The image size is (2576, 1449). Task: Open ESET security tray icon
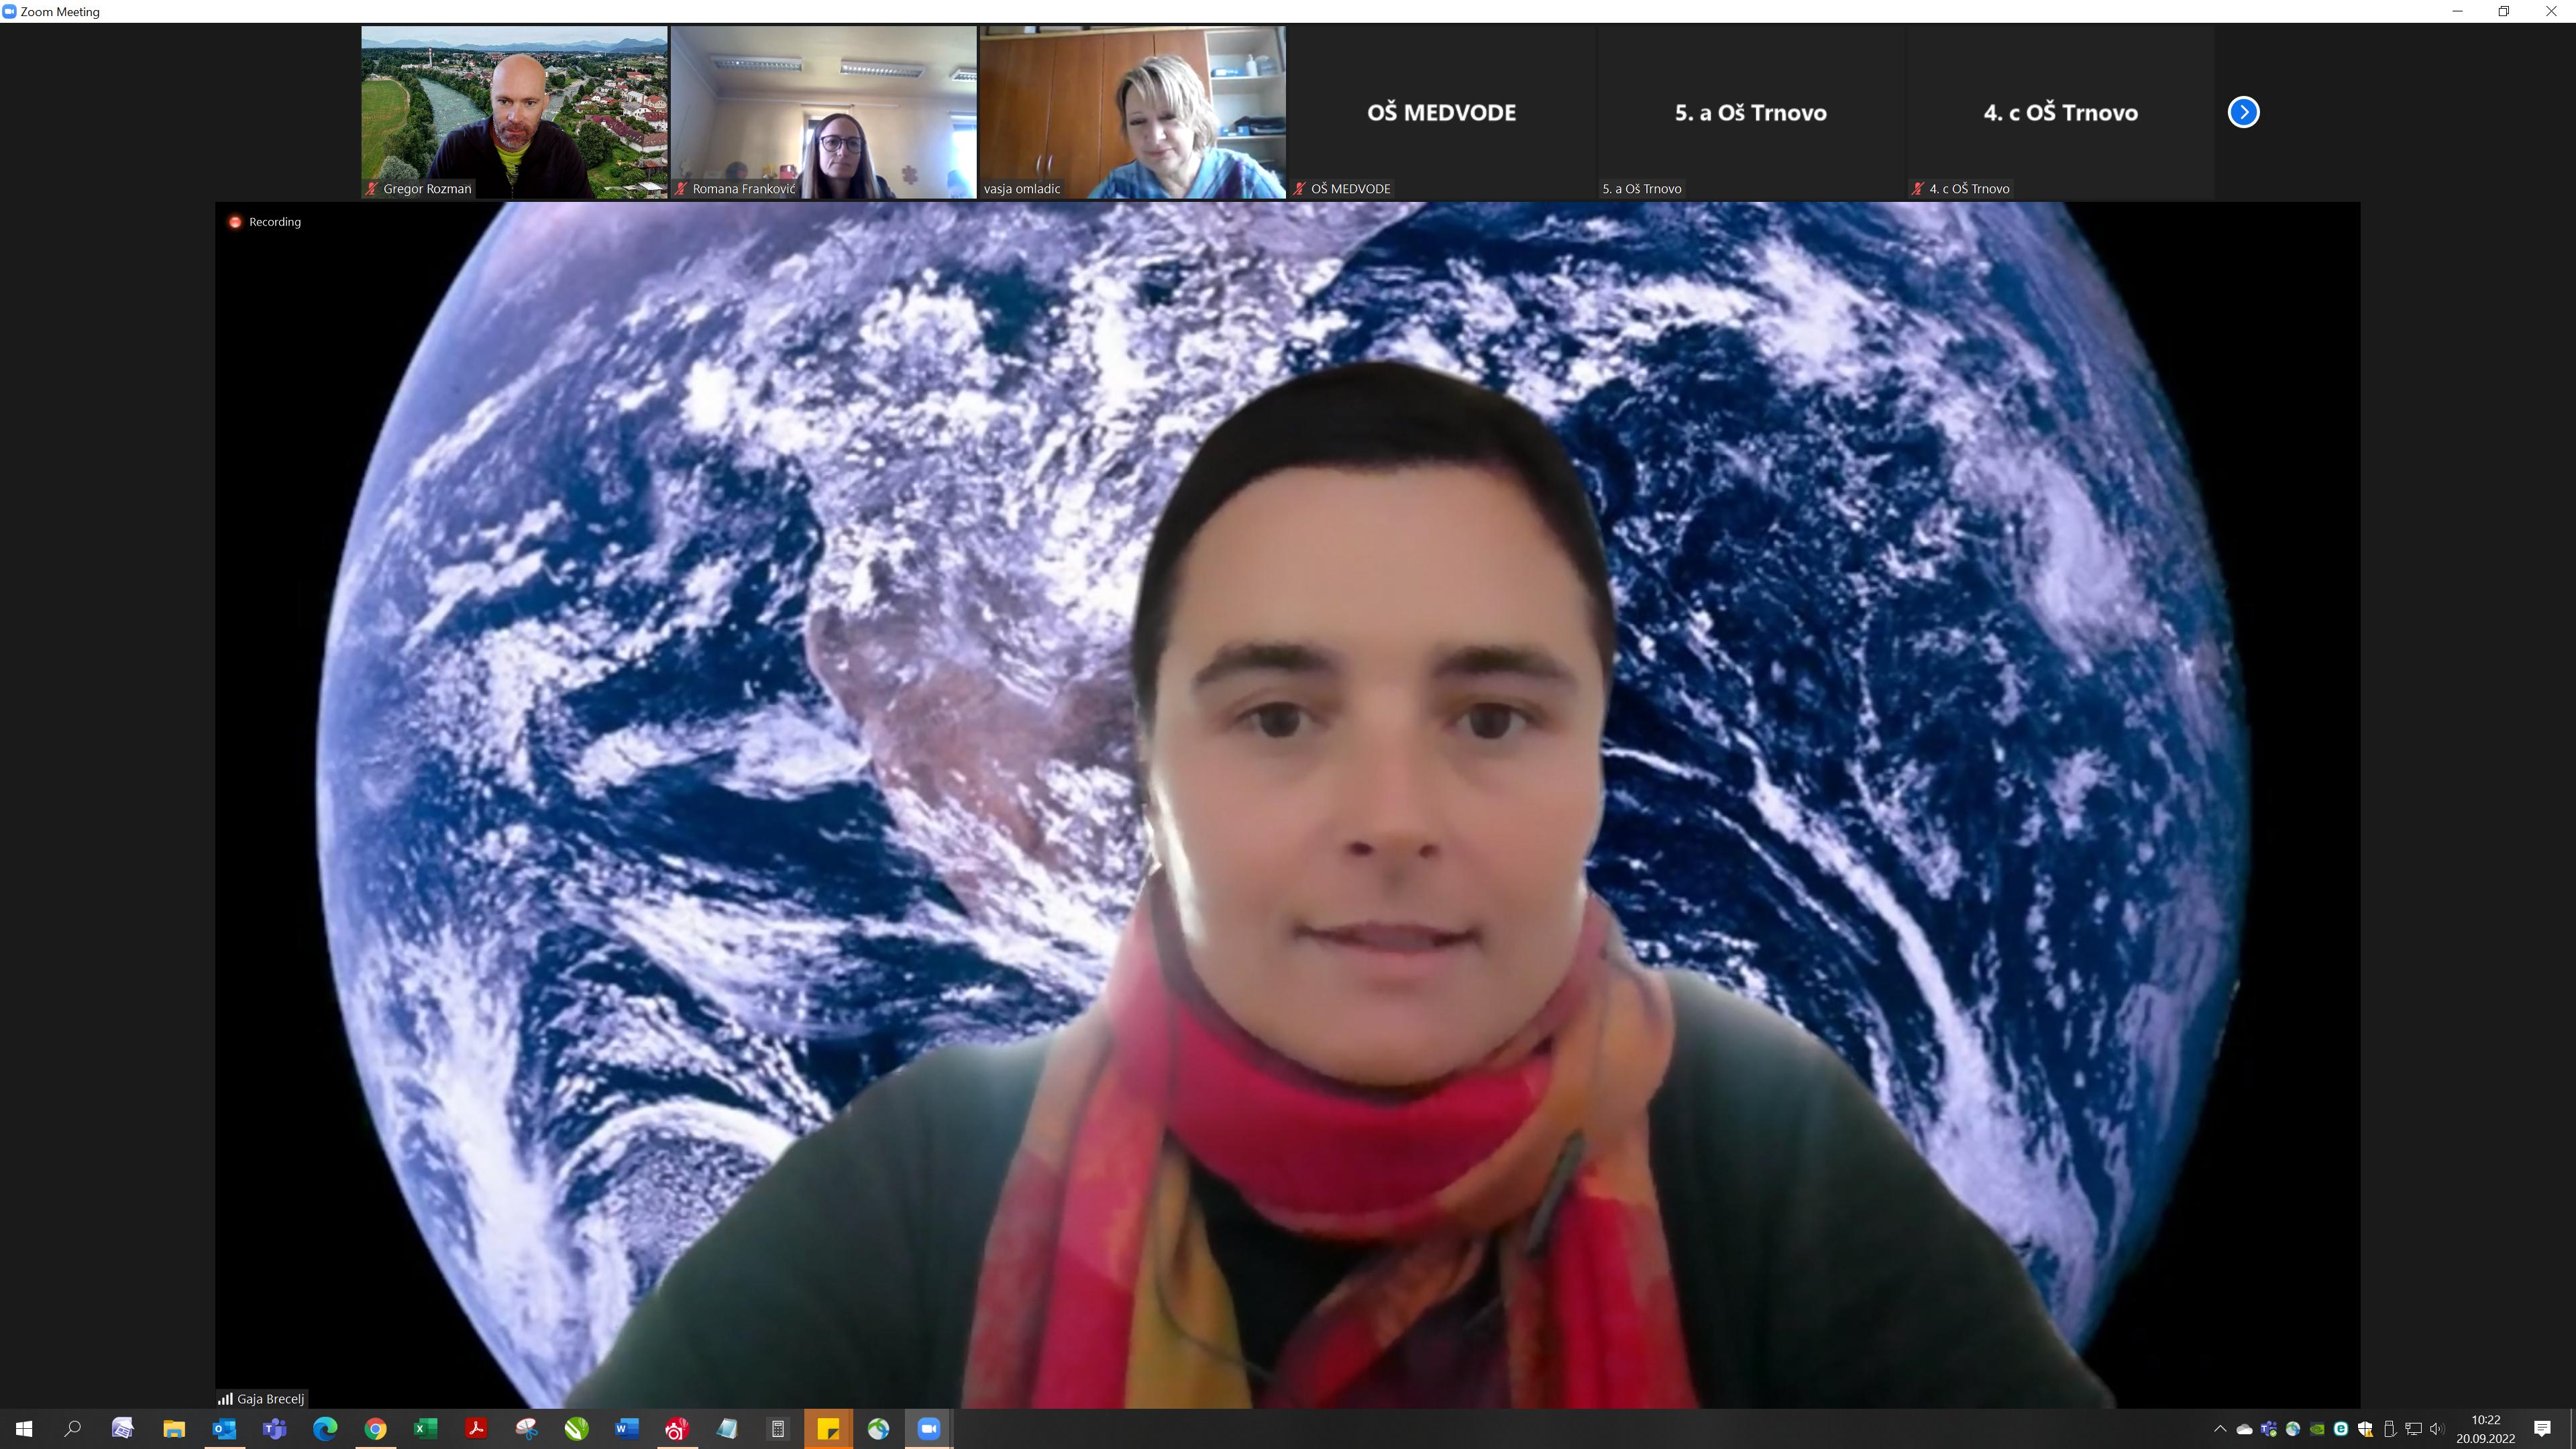[2341, 1429]
